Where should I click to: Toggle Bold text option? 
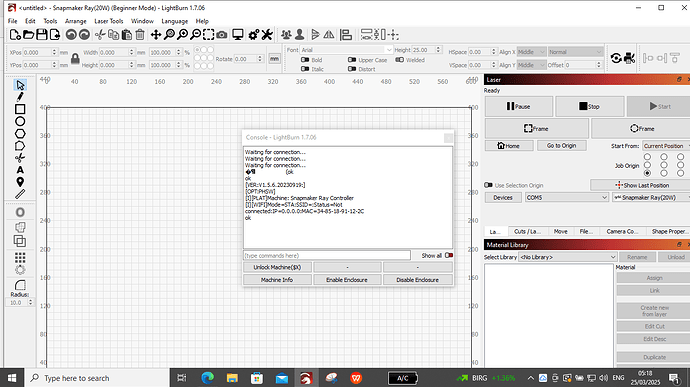(305, 60)
